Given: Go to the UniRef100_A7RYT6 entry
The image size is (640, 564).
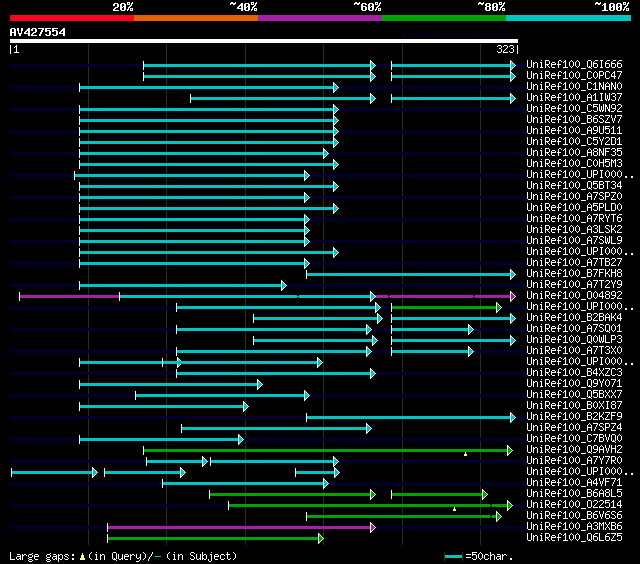Looking at the screenshot, I should 574,219.
